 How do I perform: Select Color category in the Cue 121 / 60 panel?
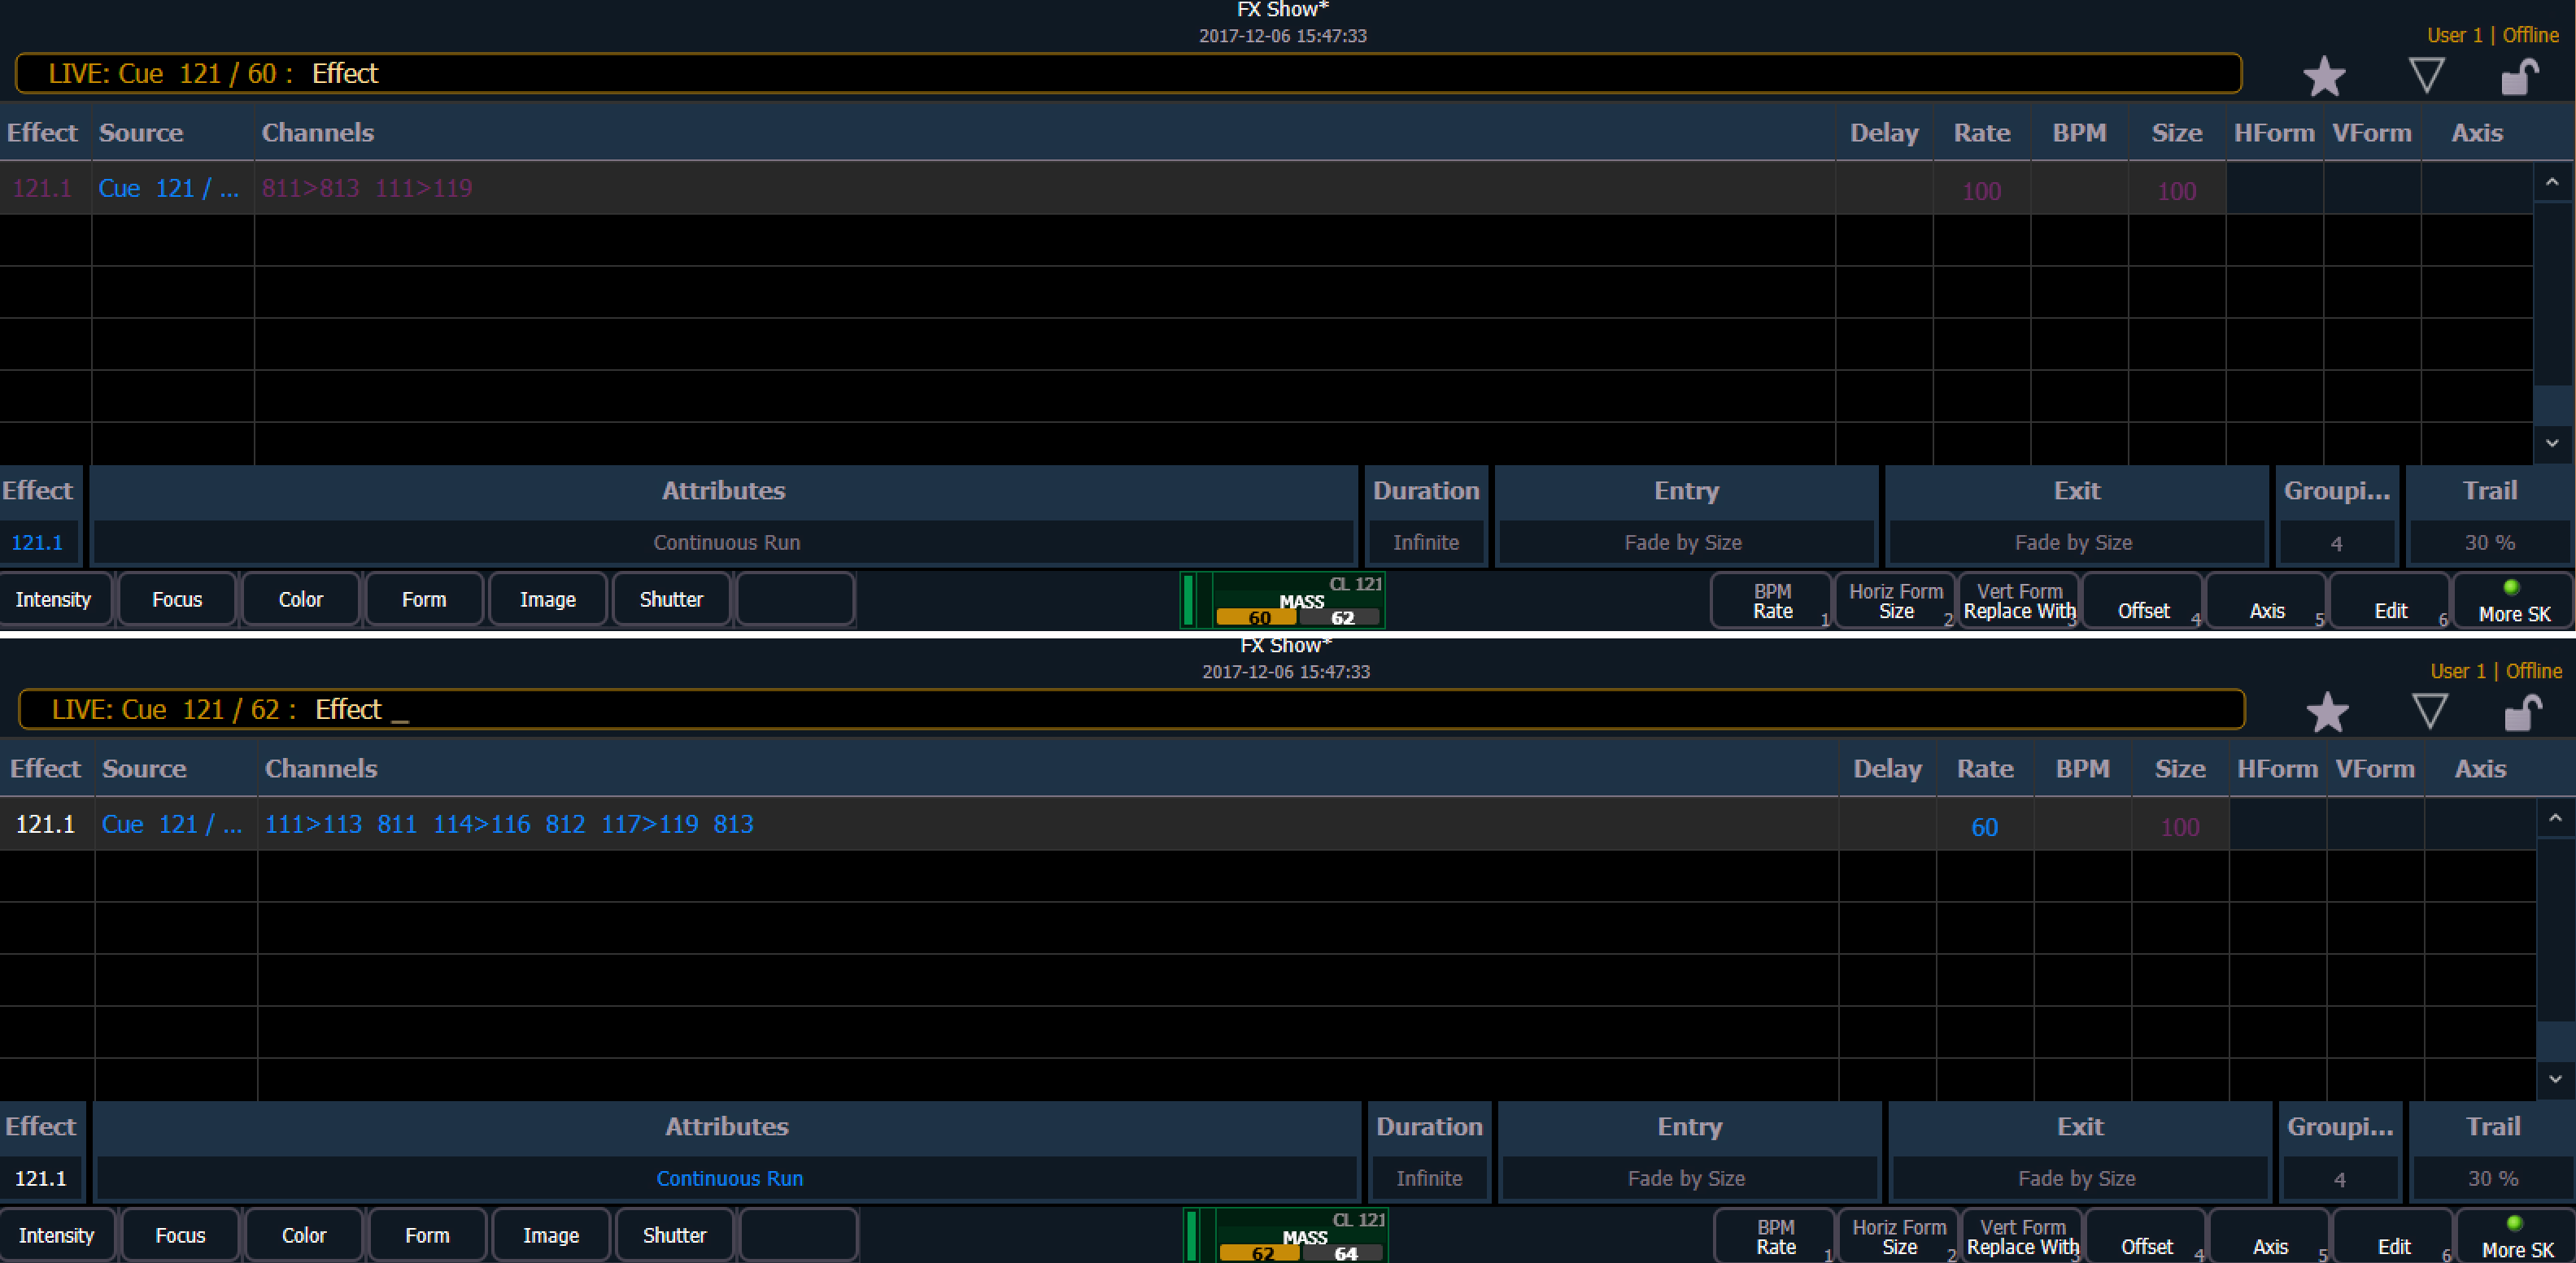tap(301, 600)
